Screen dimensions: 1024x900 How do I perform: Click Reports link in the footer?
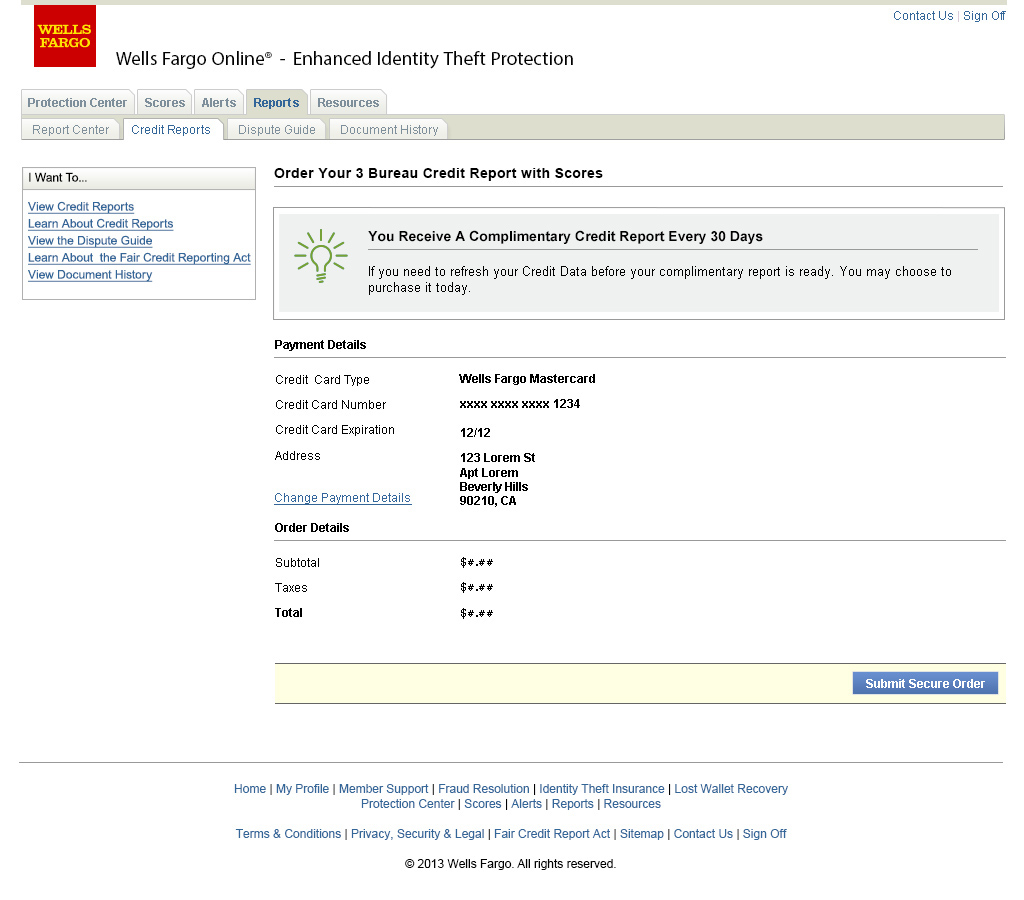(573, 803)
